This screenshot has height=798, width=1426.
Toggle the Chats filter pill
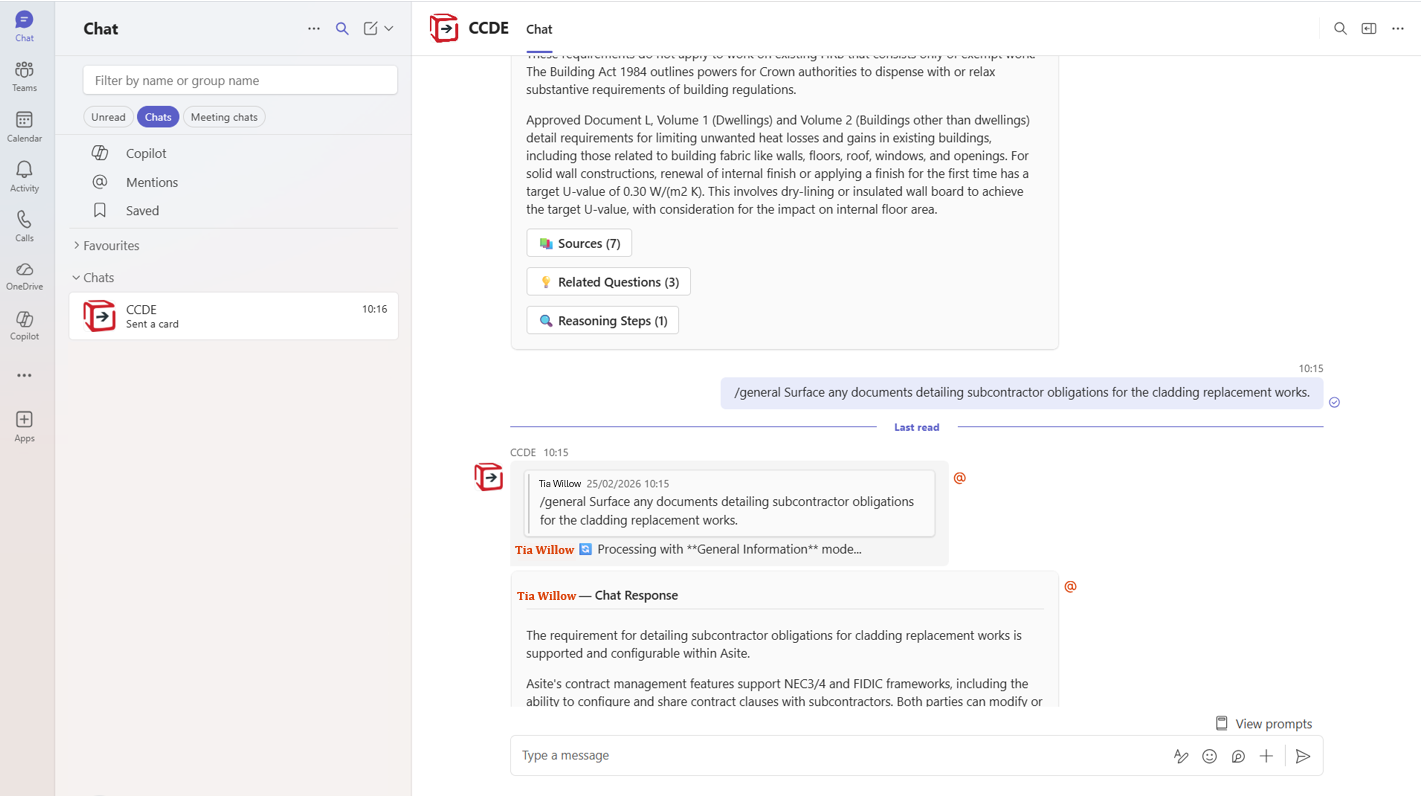click(158, 117)
